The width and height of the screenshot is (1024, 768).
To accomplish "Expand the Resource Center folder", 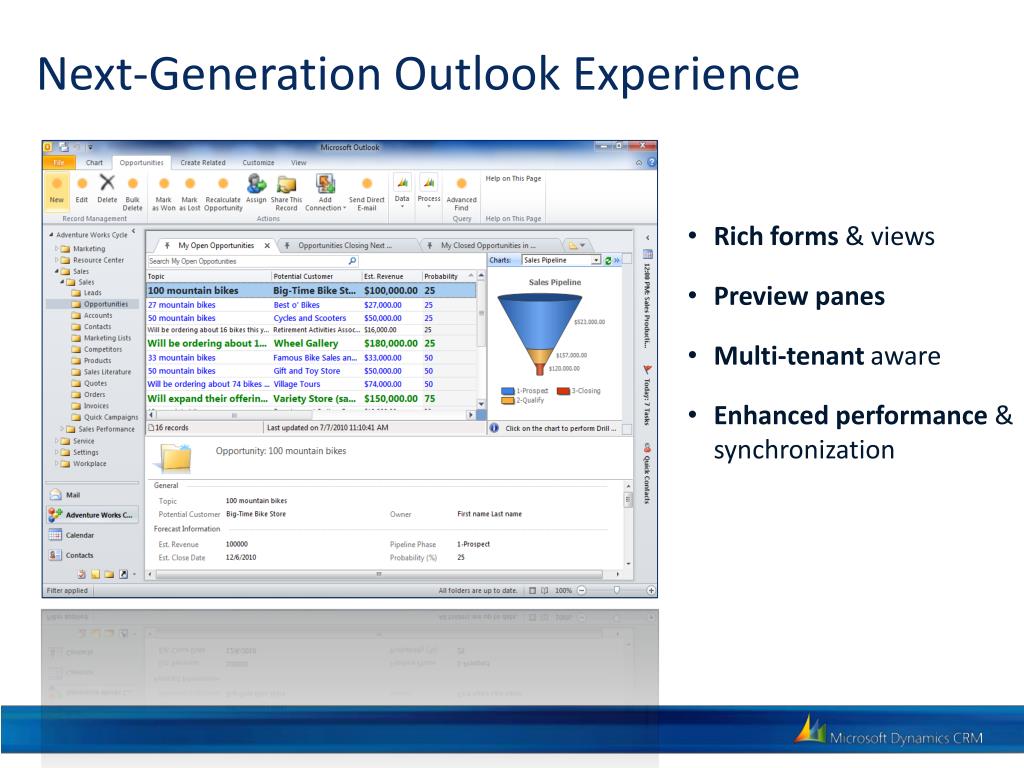I will 57,260.
